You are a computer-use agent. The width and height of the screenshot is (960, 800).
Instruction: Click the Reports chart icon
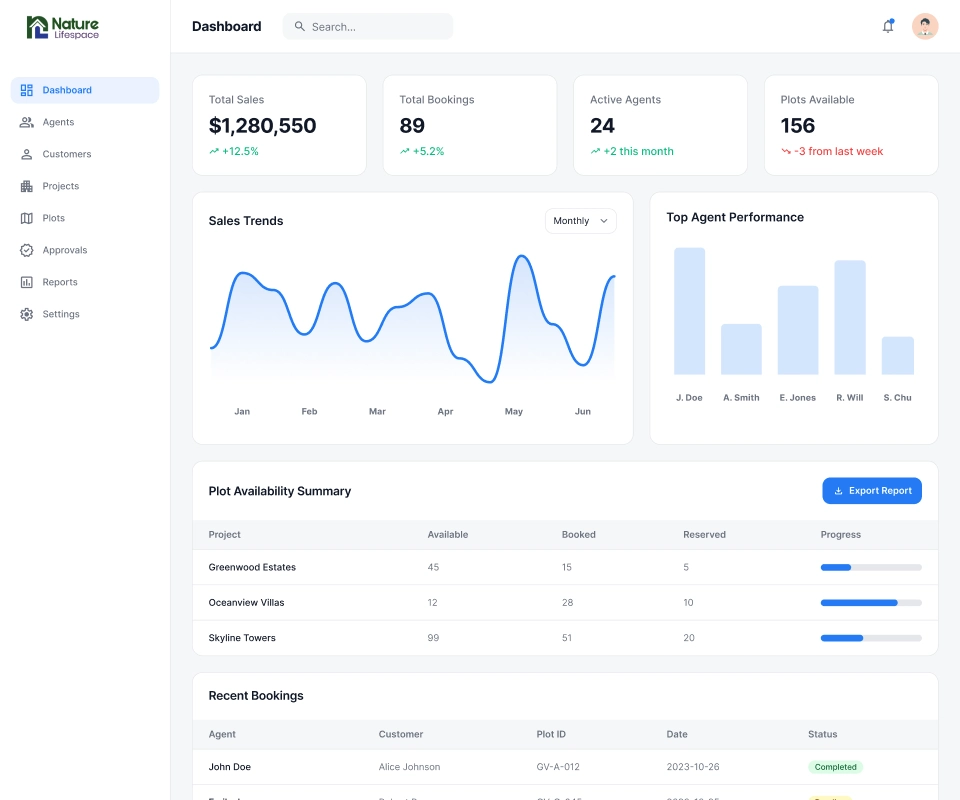pos(26,282)
